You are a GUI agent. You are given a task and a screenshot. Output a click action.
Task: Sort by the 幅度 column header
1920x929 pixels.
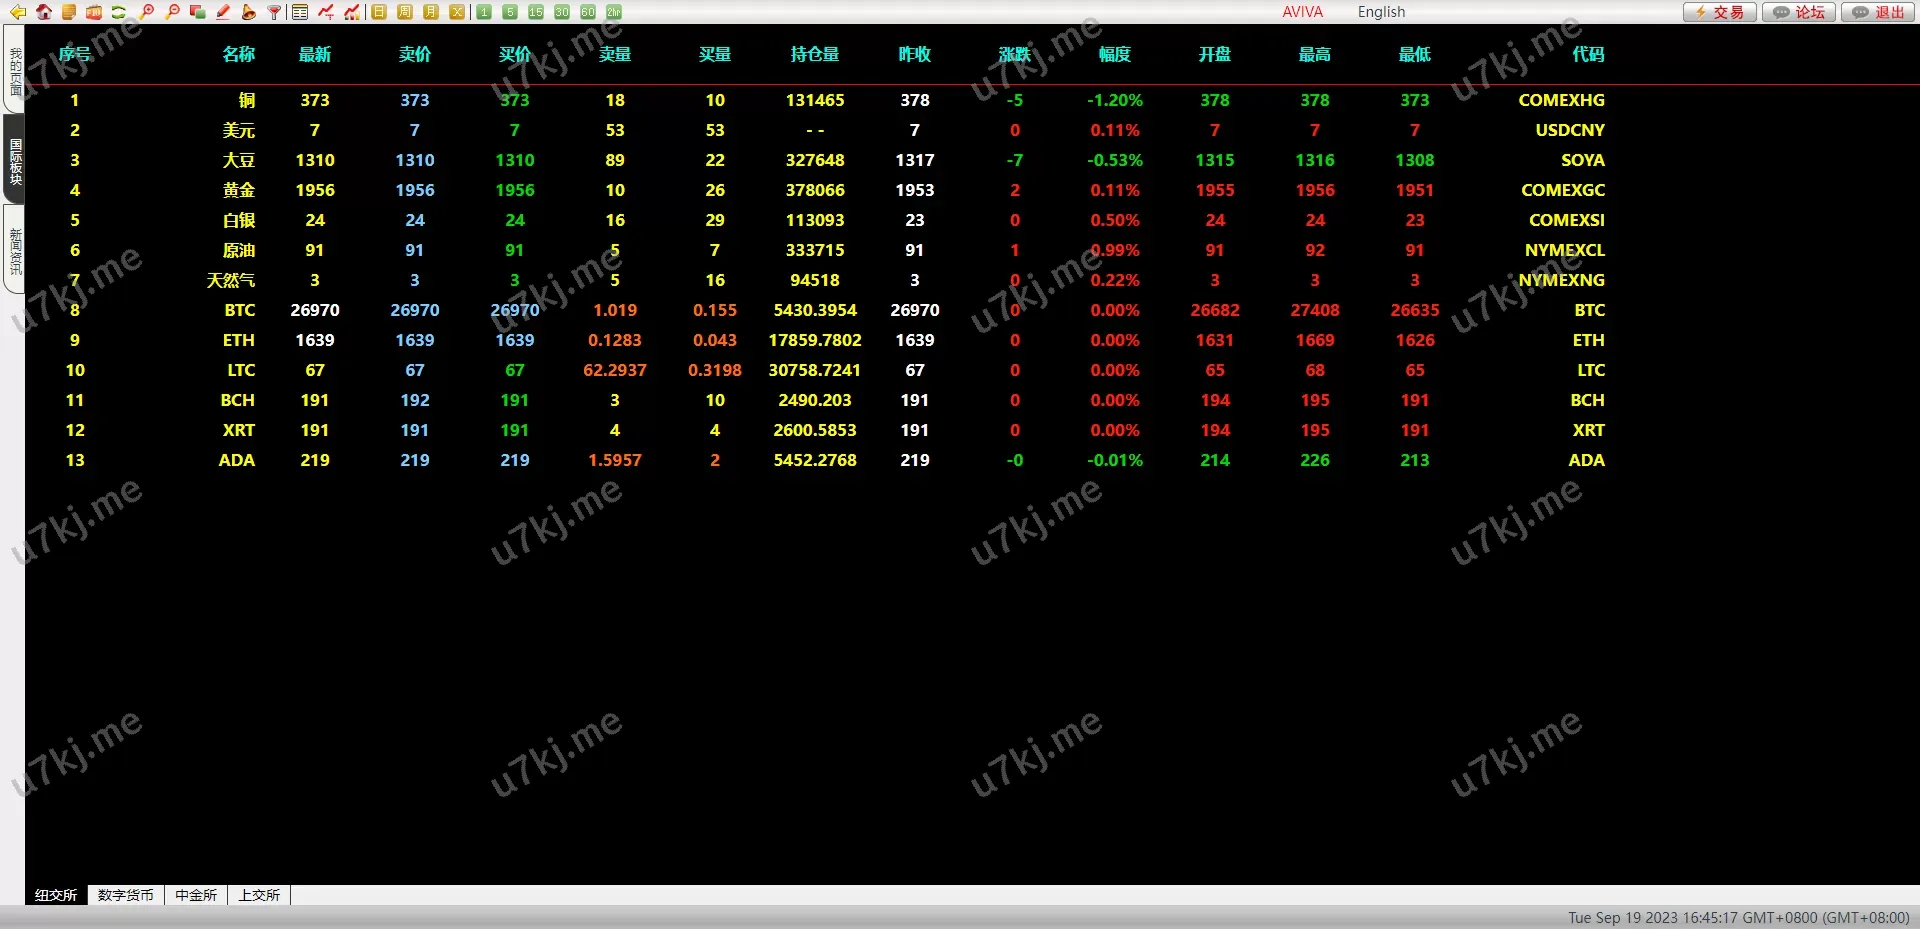[x=1114, y=54]
